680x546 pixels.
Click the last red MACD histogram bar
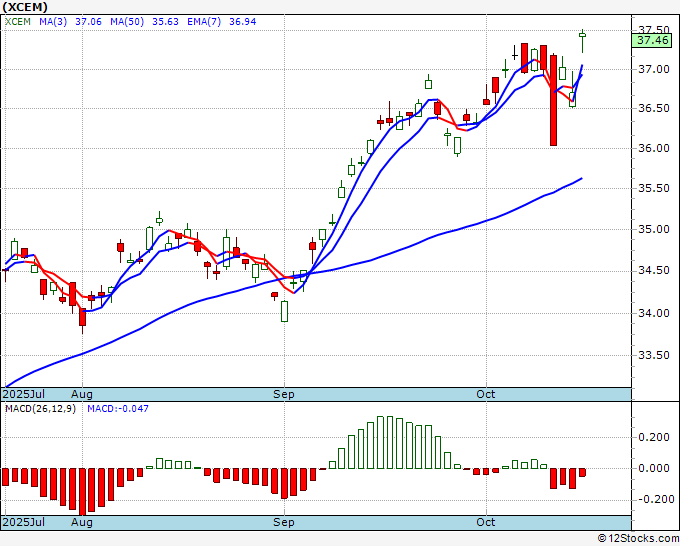click(x=582, y=472)
